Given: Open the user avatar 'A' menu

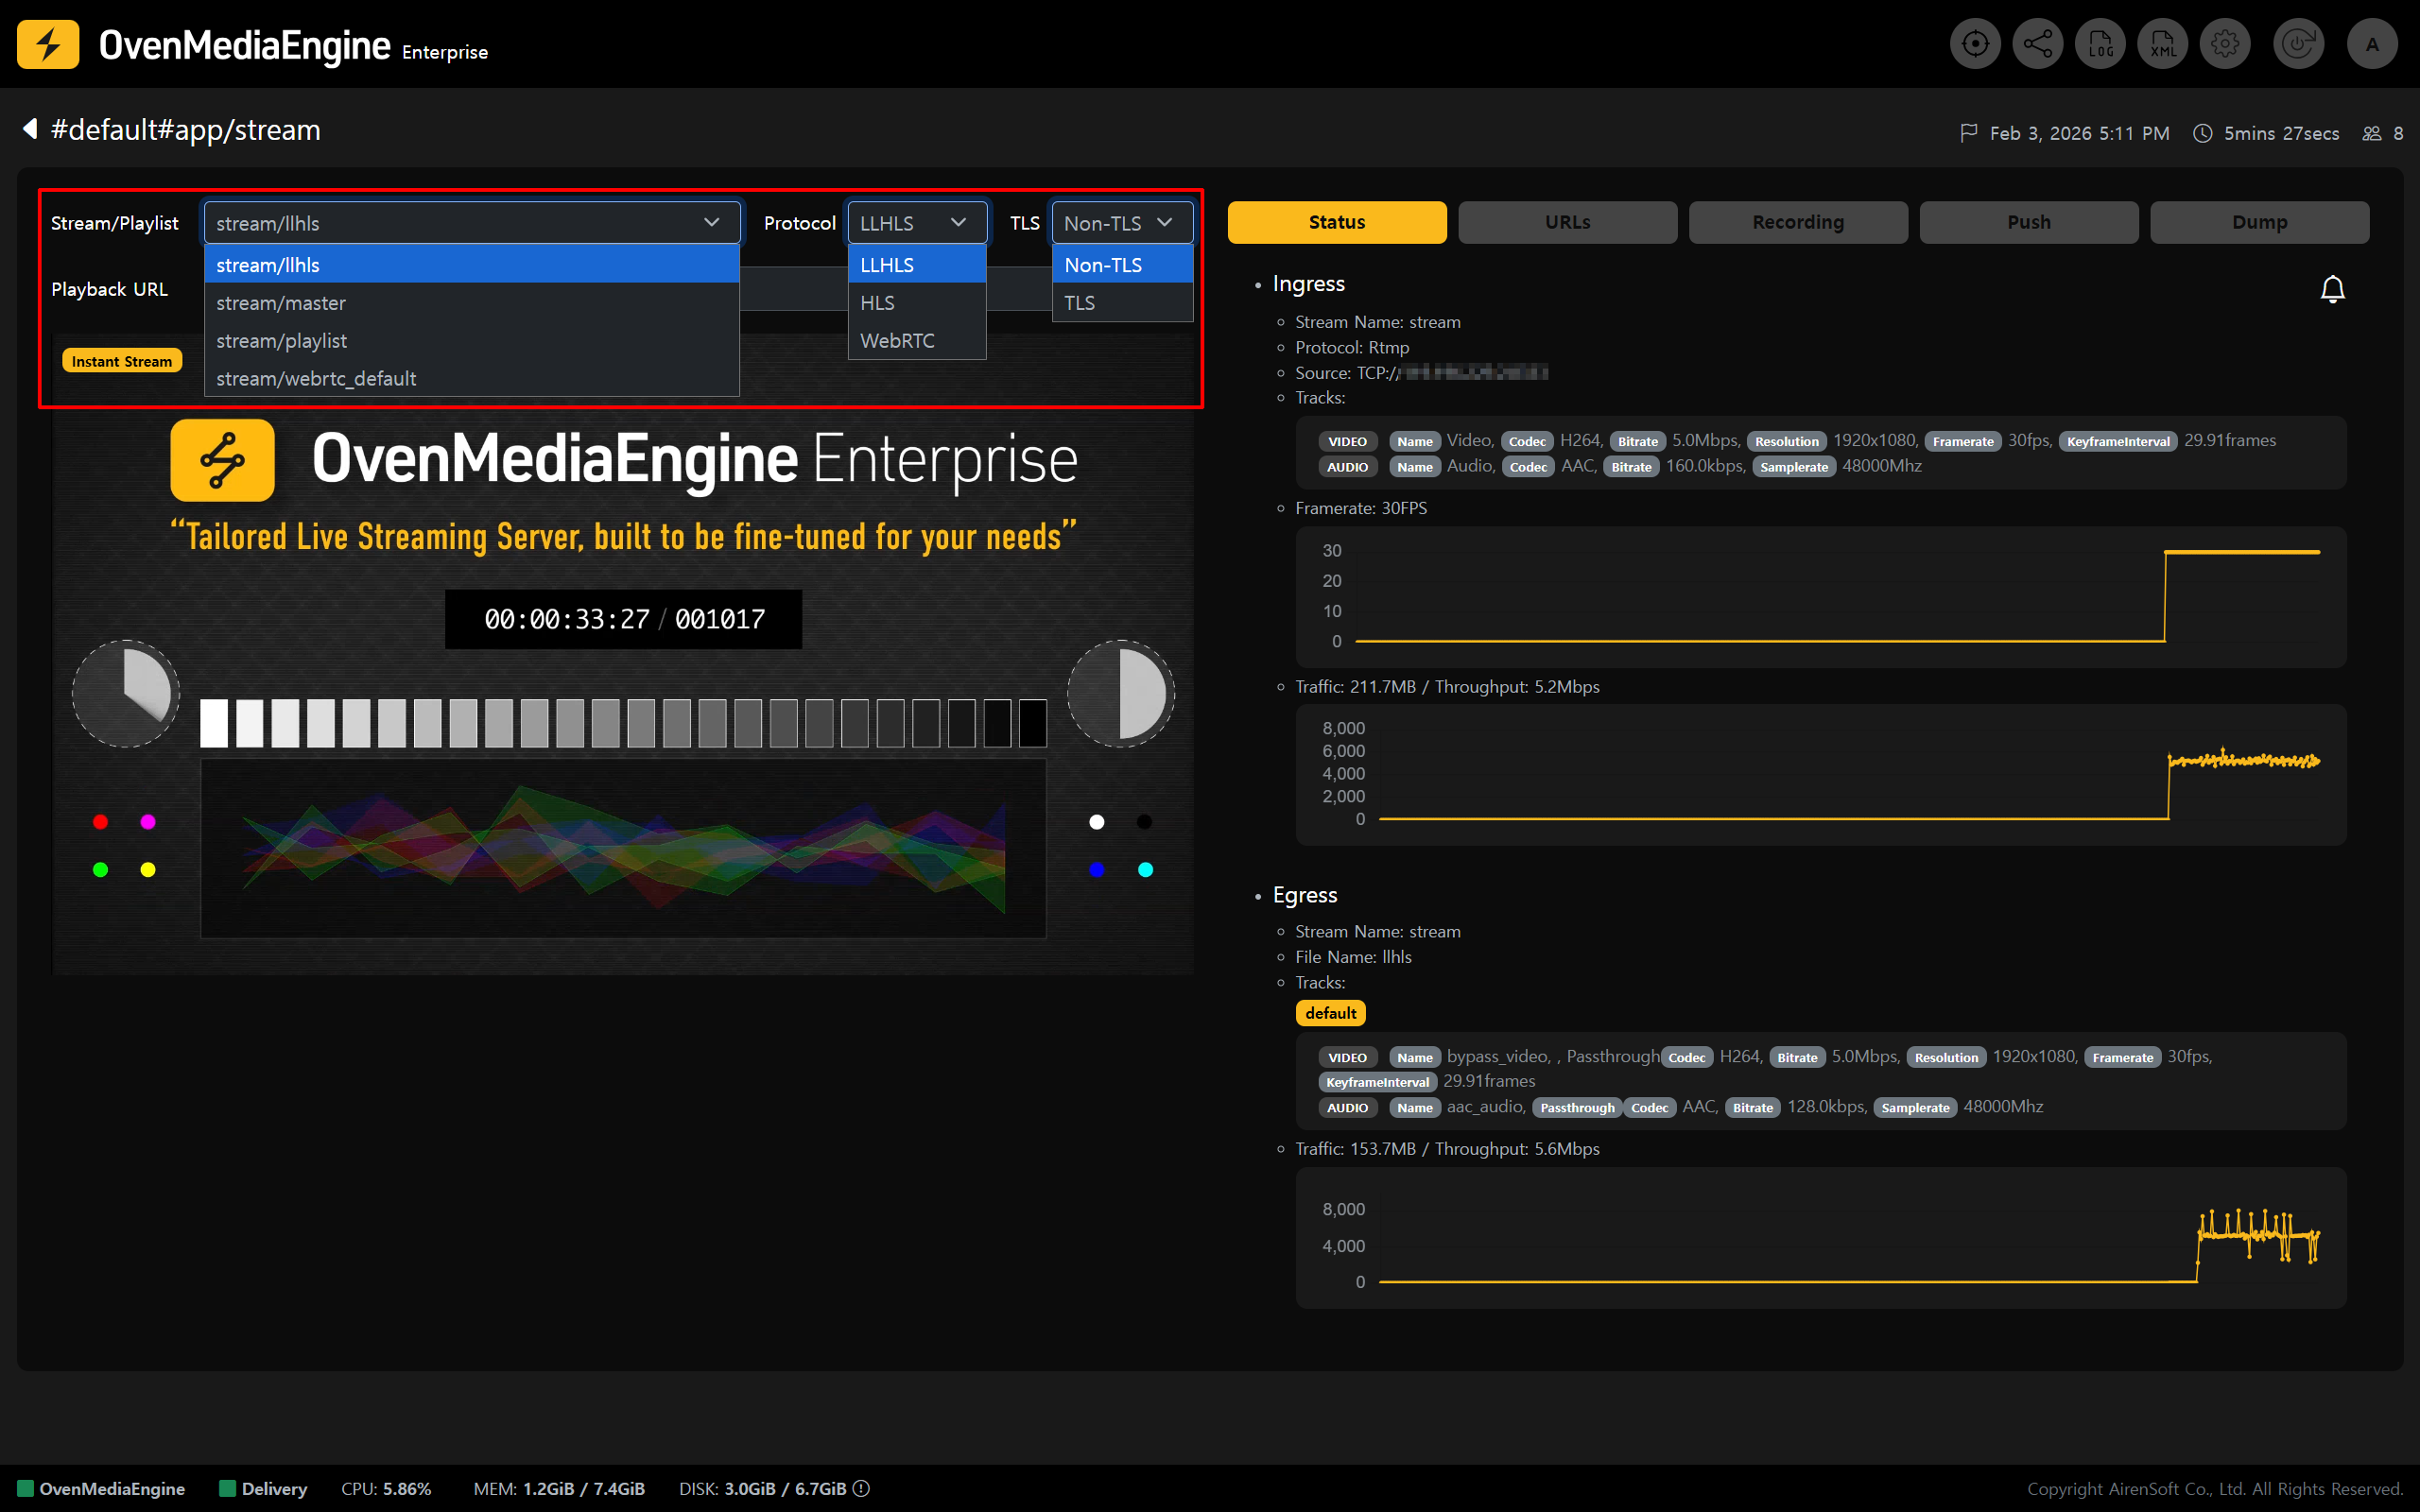Looking at the screenshot, I should [x=2372, y=44].
